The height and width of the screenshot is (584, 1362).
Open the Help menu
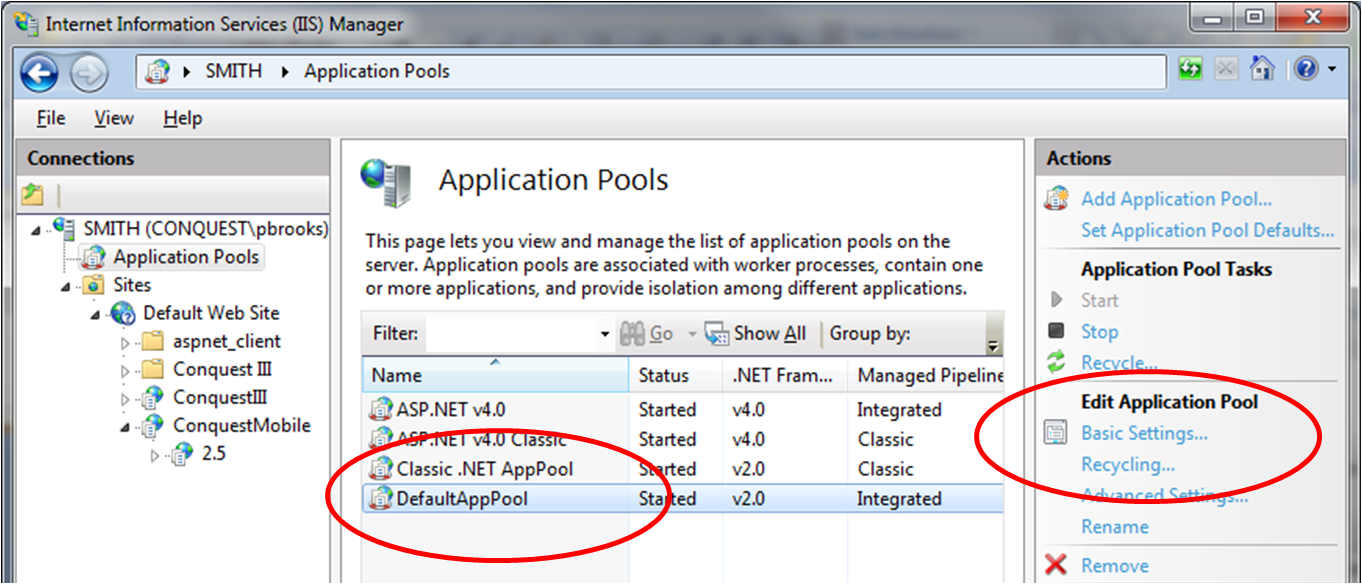(x=183, y=118)
